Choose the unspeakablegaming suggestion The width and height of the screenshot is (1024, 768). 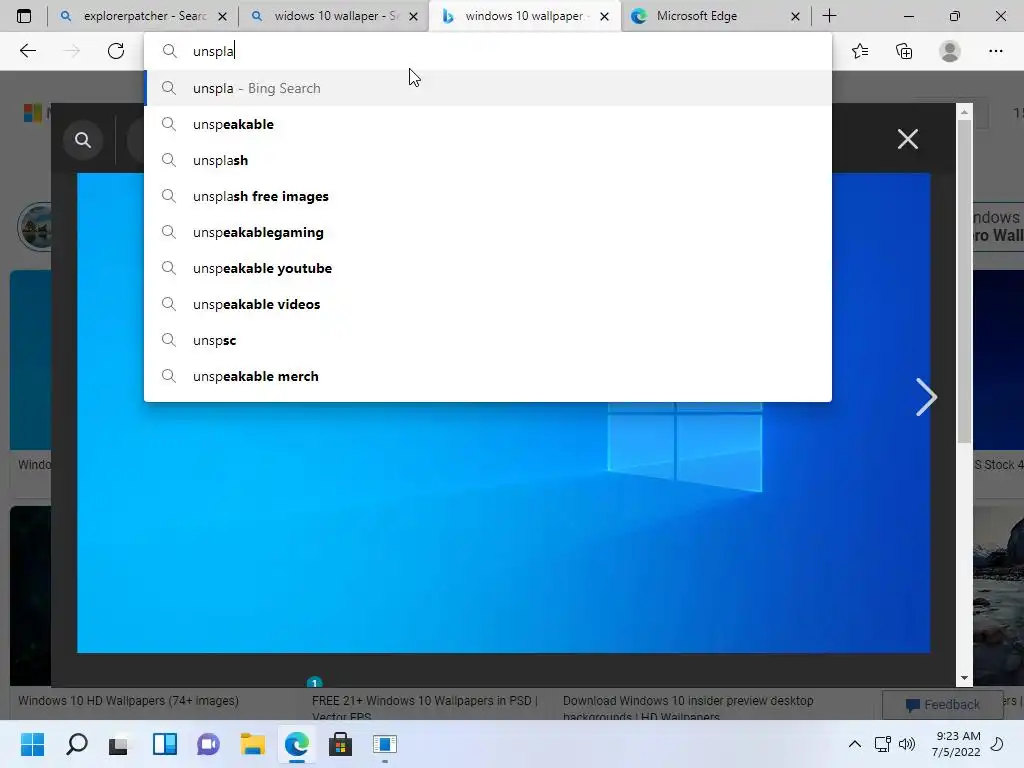coord(488,232)
